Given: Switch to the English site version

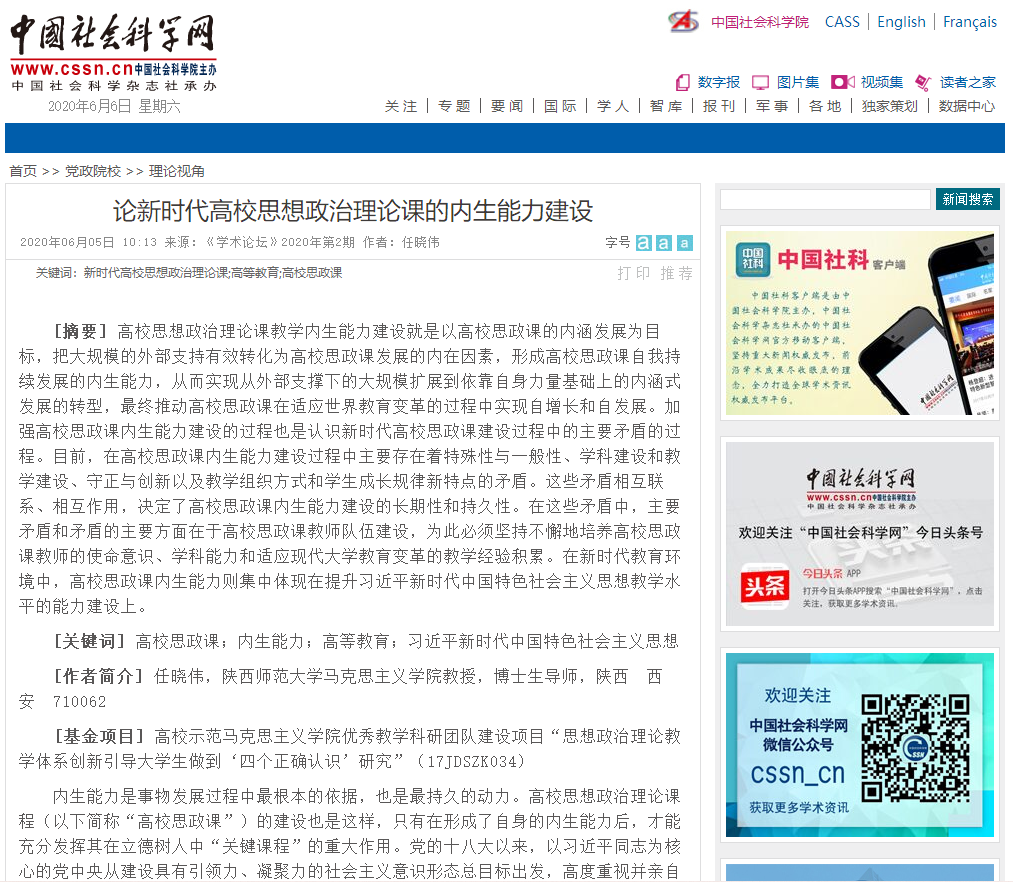Looking at the screenshot, I should tap(901, 22).
